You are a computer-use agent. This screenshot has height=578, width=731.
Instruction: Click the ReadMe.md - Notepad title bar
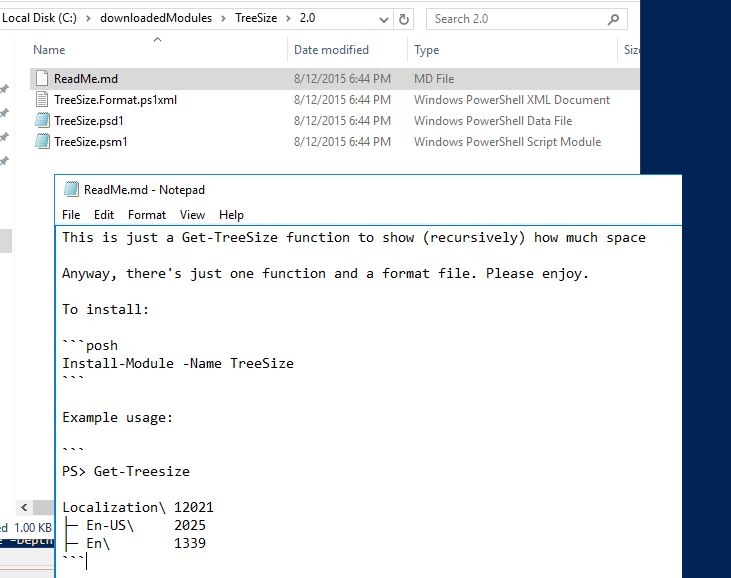coord(368,190)
